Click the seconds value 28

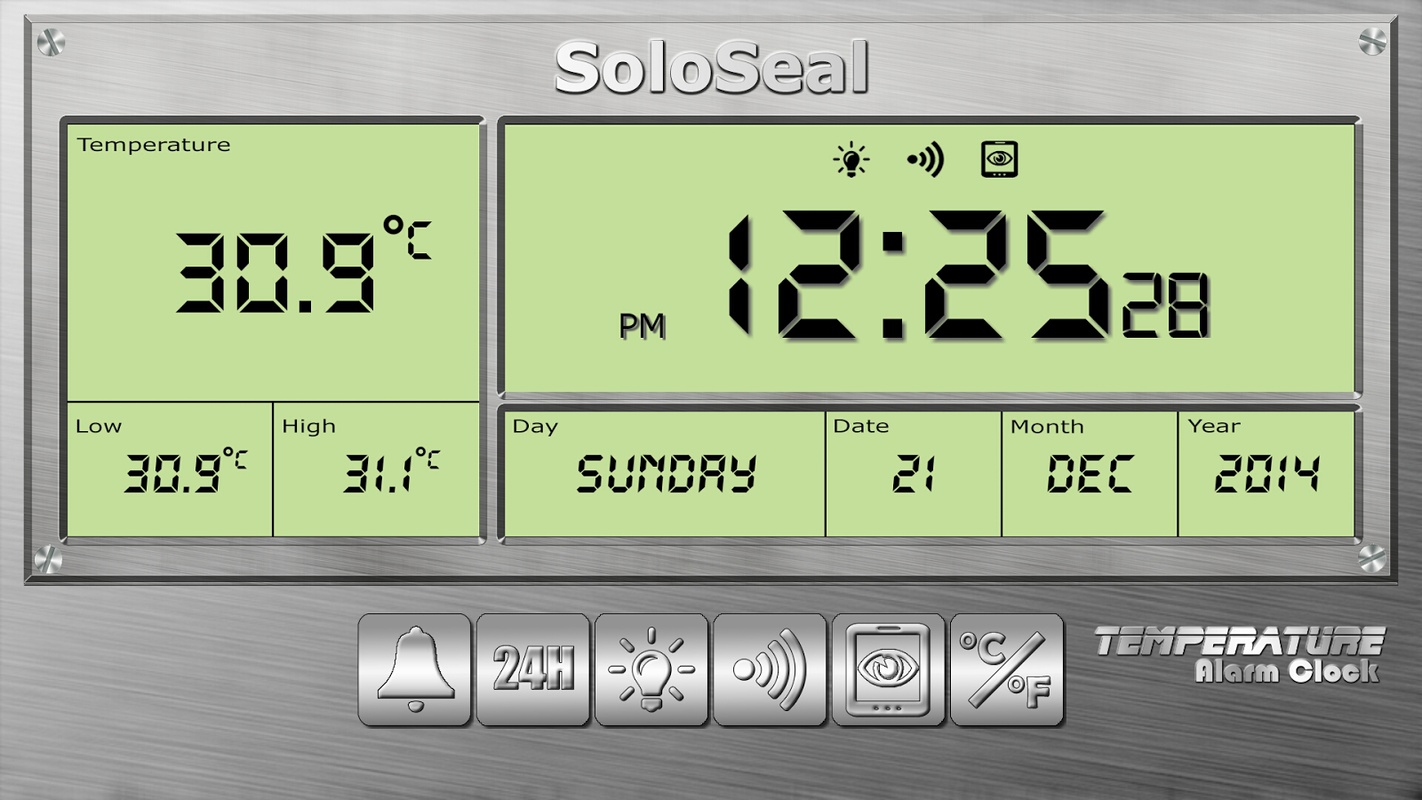coord(1165,304)
